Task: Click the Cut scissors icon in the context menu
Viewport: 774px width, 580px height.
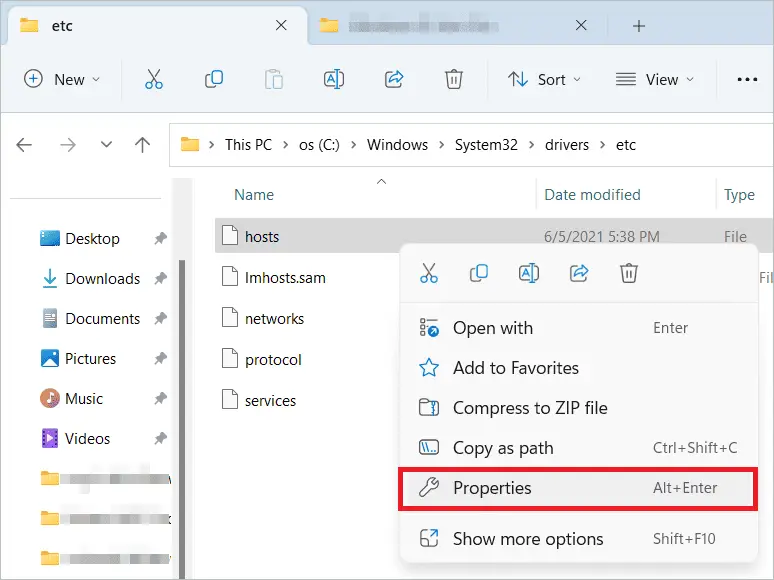Action: [429, 272]
